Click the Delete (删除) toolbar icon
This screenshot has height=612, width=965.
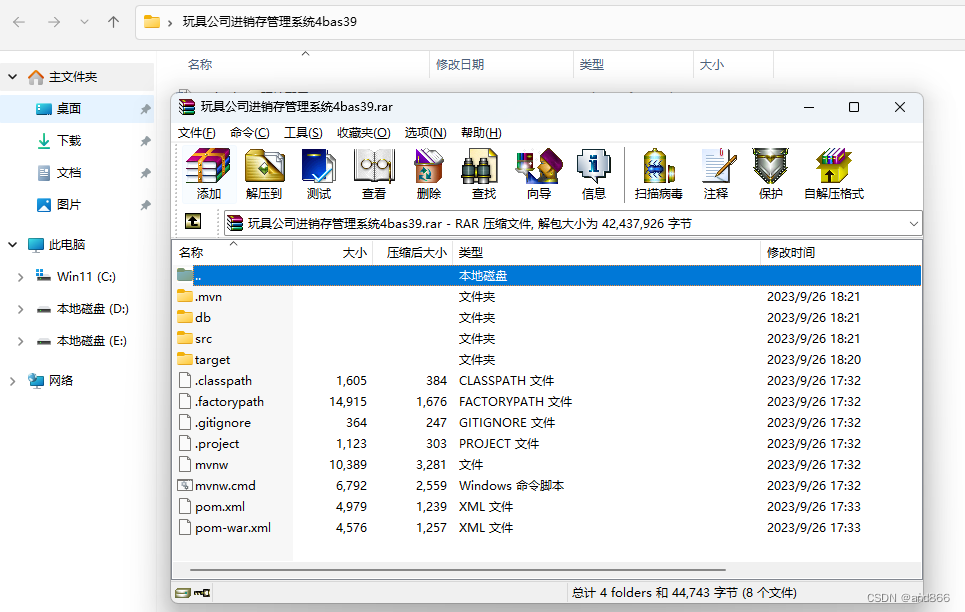click(428, 174)
